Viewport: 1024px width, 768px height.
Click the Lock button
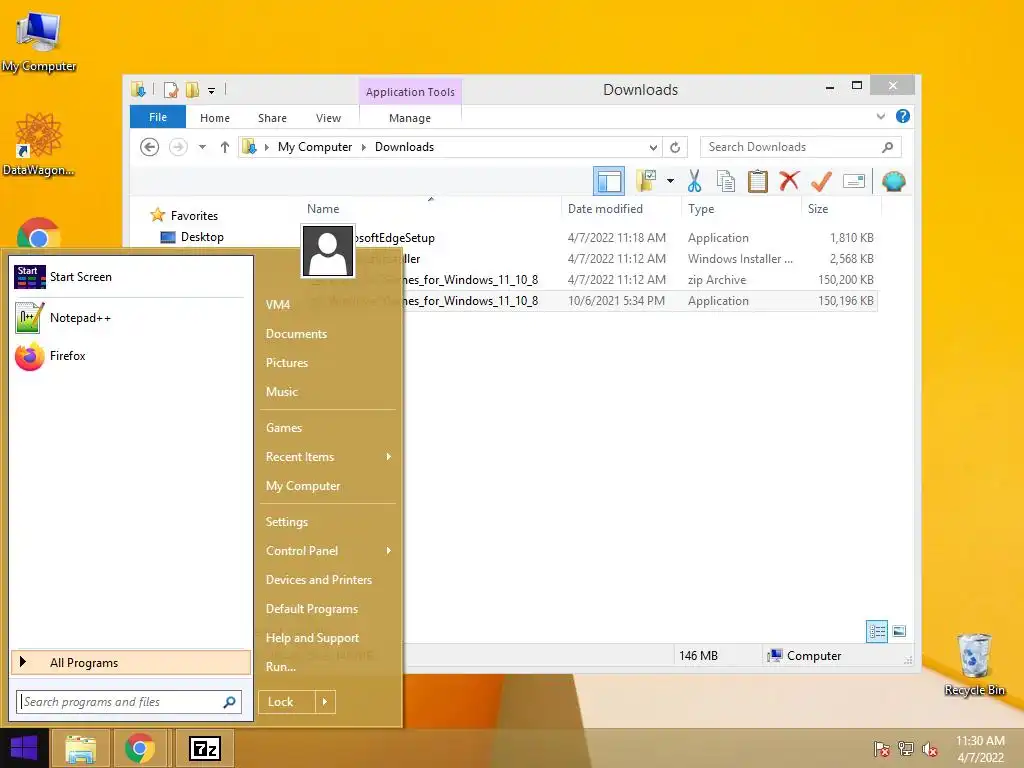(287, 702)
